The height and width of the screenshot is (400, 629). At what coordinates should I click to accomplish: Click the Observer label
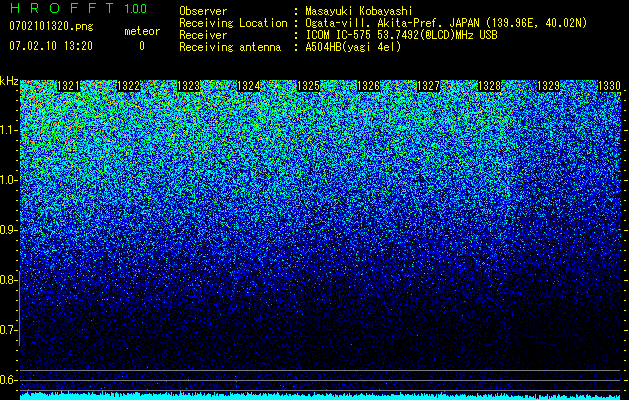(x=203, y=11)
